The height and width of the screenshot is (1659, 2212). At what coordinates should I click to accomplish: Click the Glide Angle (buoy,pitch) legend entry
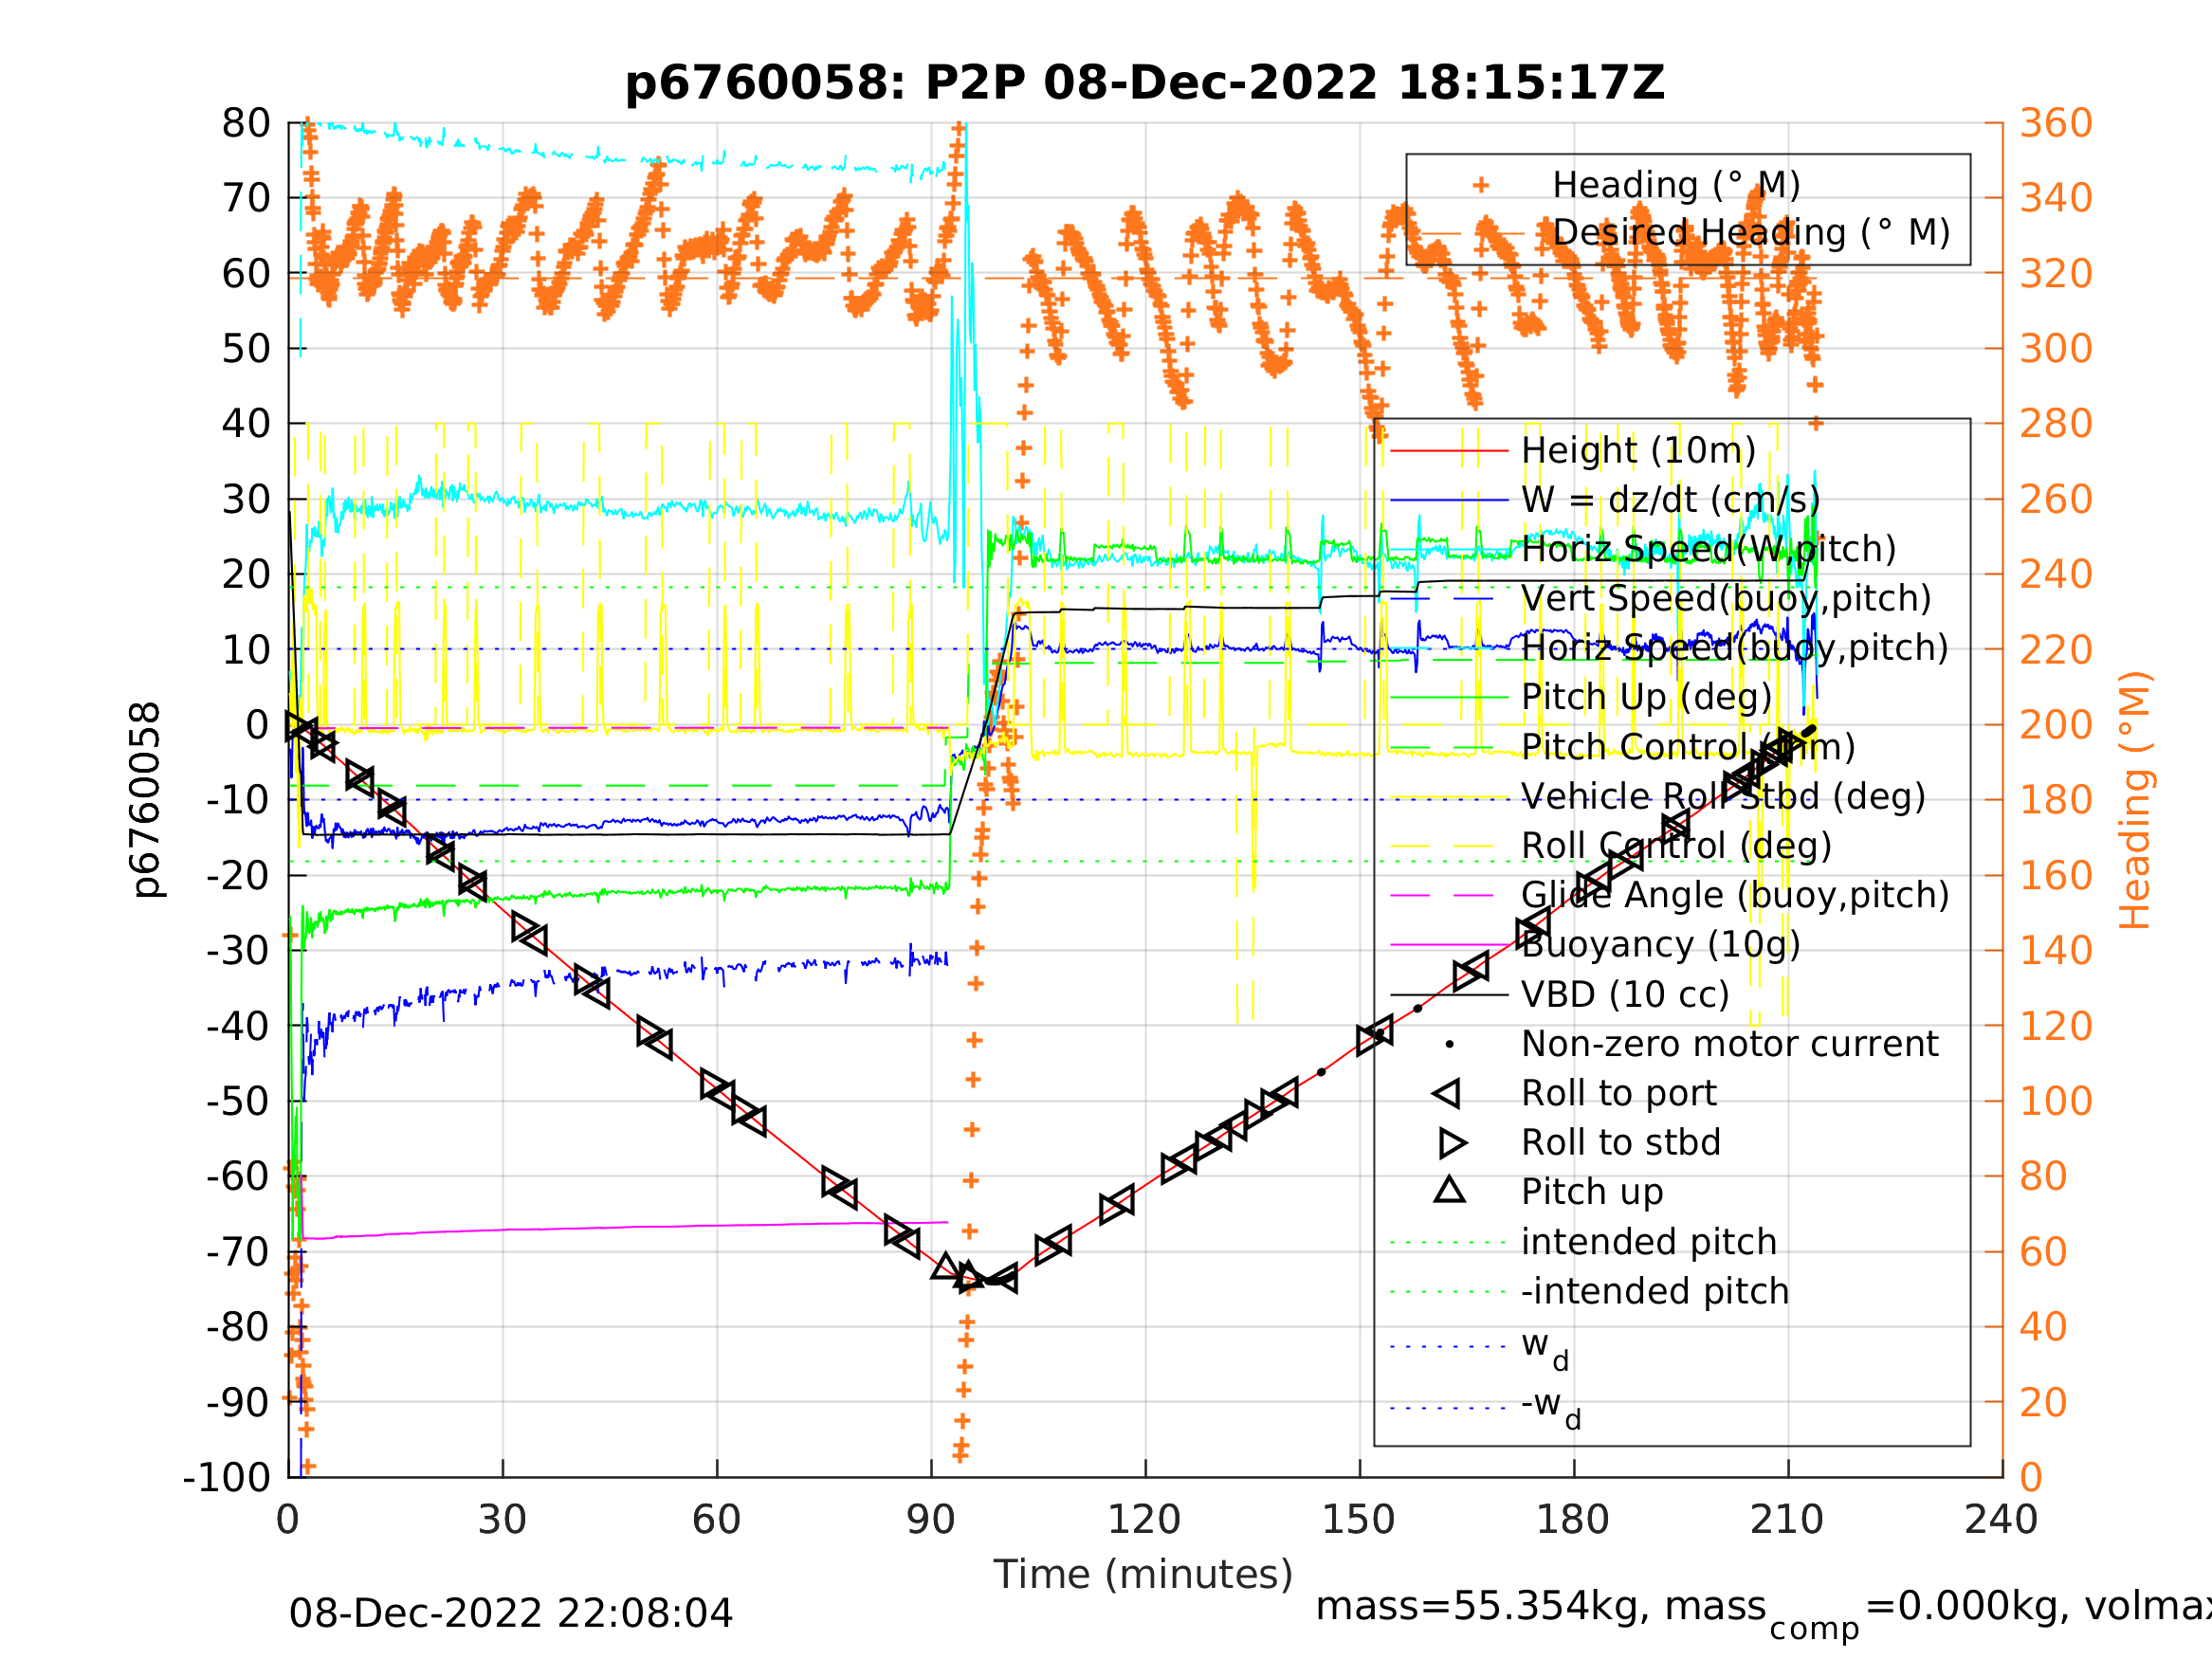click(1735, 895)
